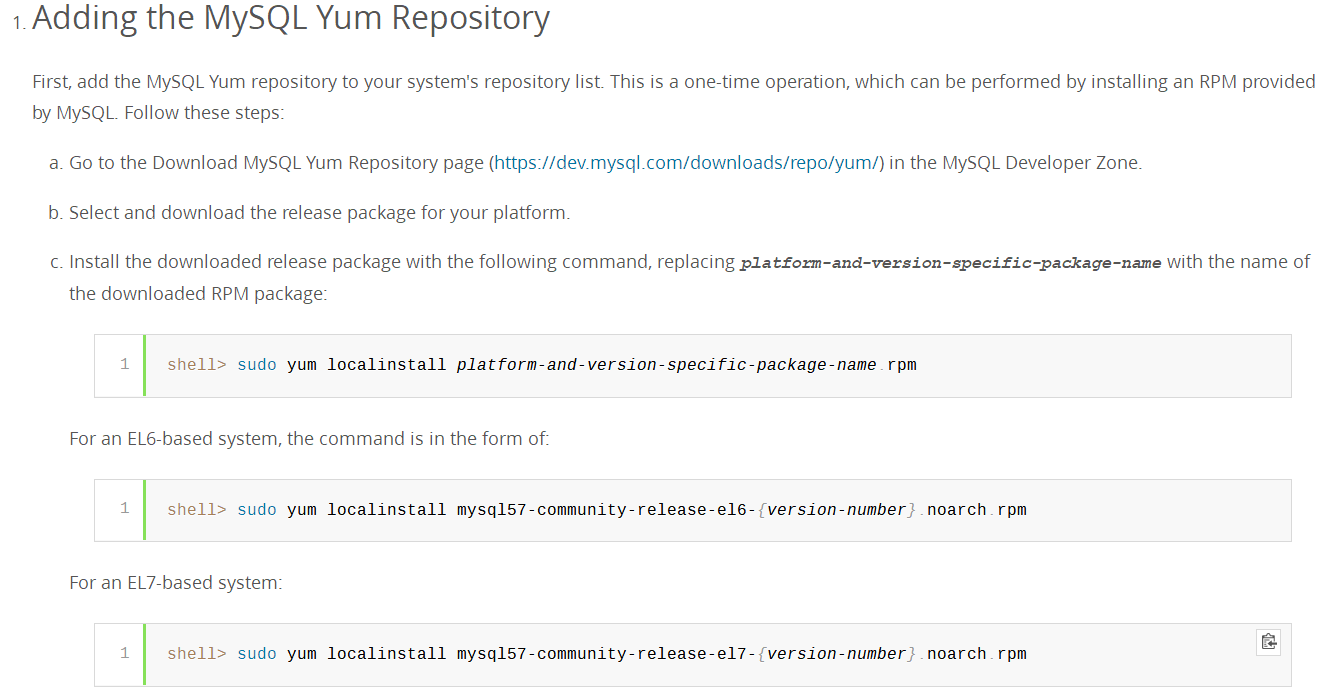Click step b 'Select and download the release package'

coord(319,212)
